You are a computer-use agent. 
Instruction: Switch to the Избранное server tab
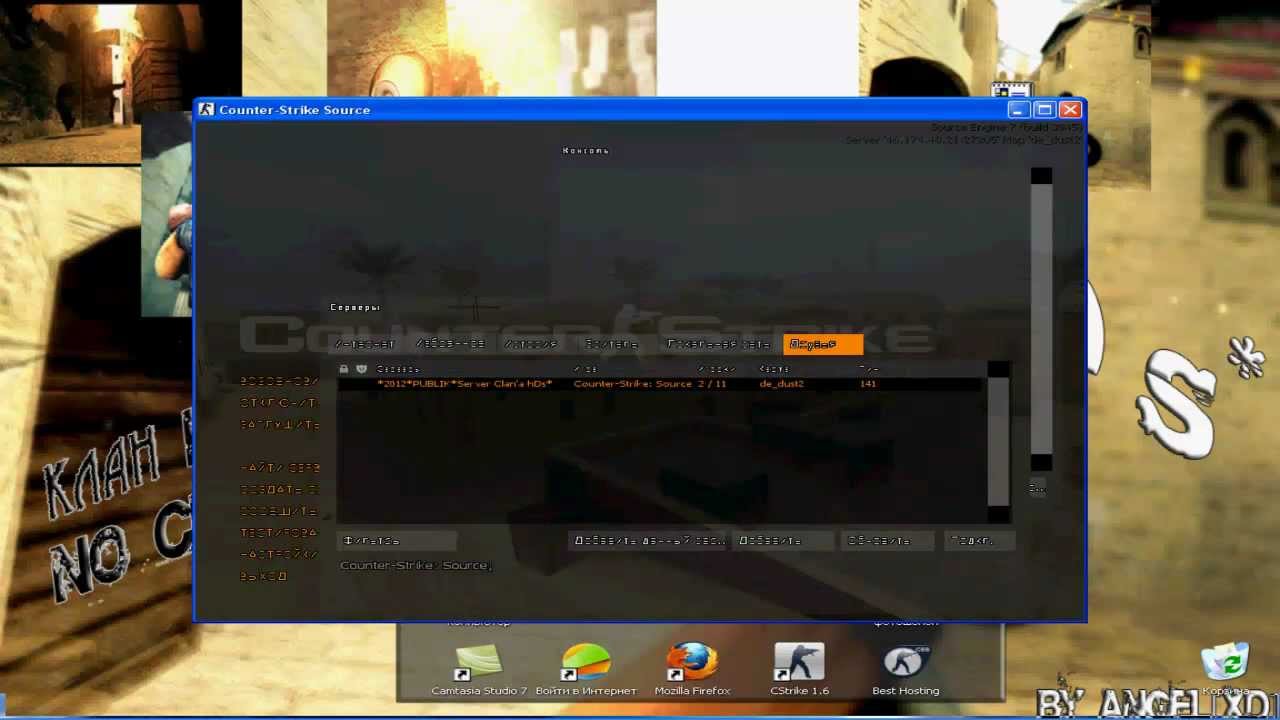451,344
